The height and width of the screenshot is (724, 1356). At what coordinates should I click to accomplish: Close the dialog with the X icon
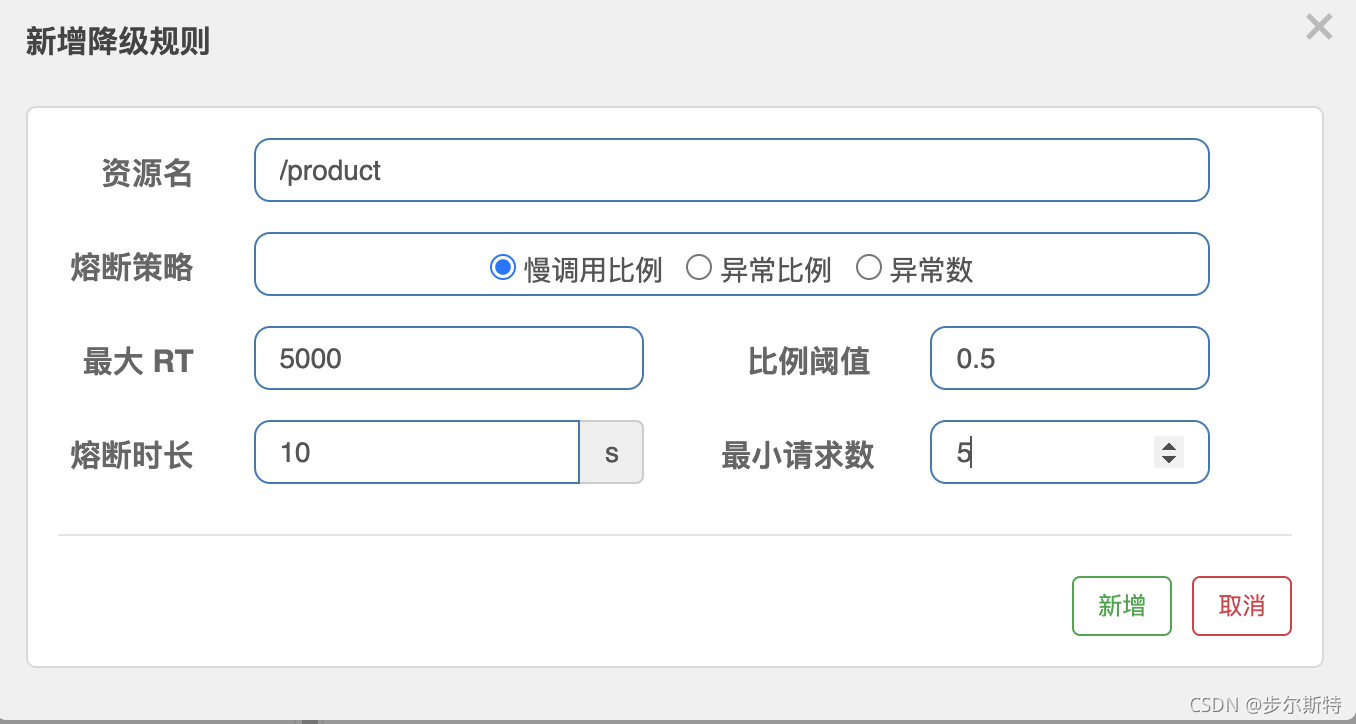1319,27
